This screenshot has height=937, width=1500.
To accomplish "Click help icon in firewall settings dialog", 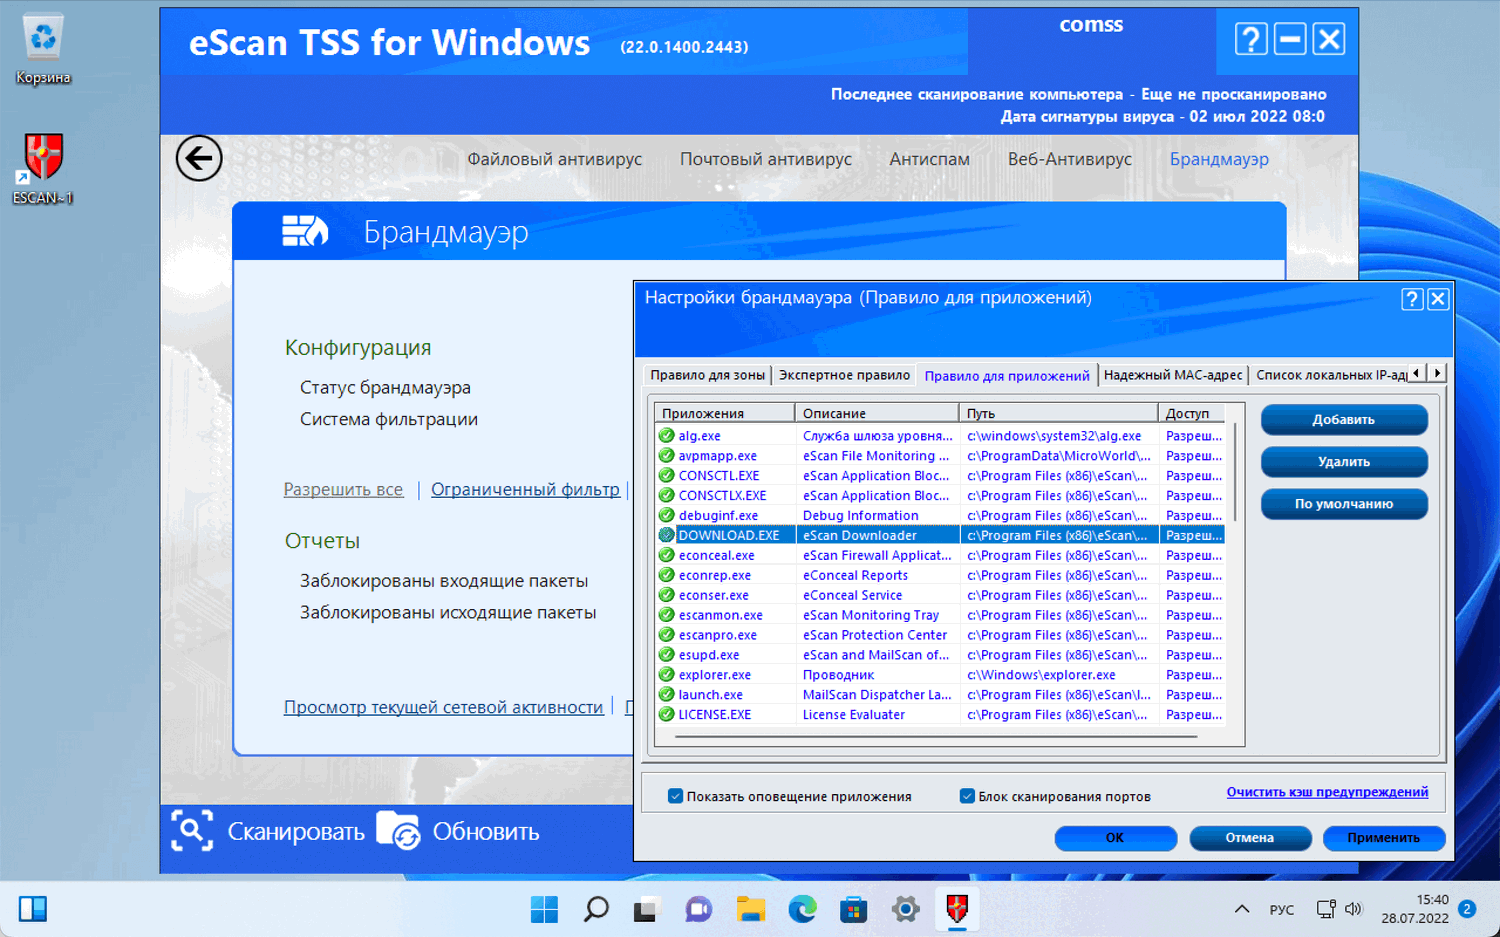I will (x=1412, y=299).
